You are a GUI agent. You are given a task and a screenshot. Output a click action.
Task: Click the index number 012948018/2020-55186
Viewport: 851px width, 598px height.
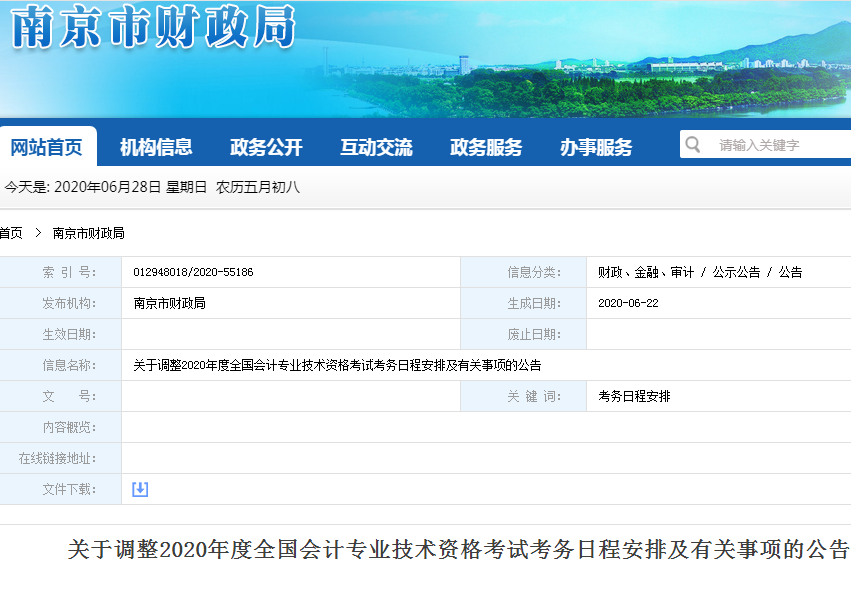[193, 272]
